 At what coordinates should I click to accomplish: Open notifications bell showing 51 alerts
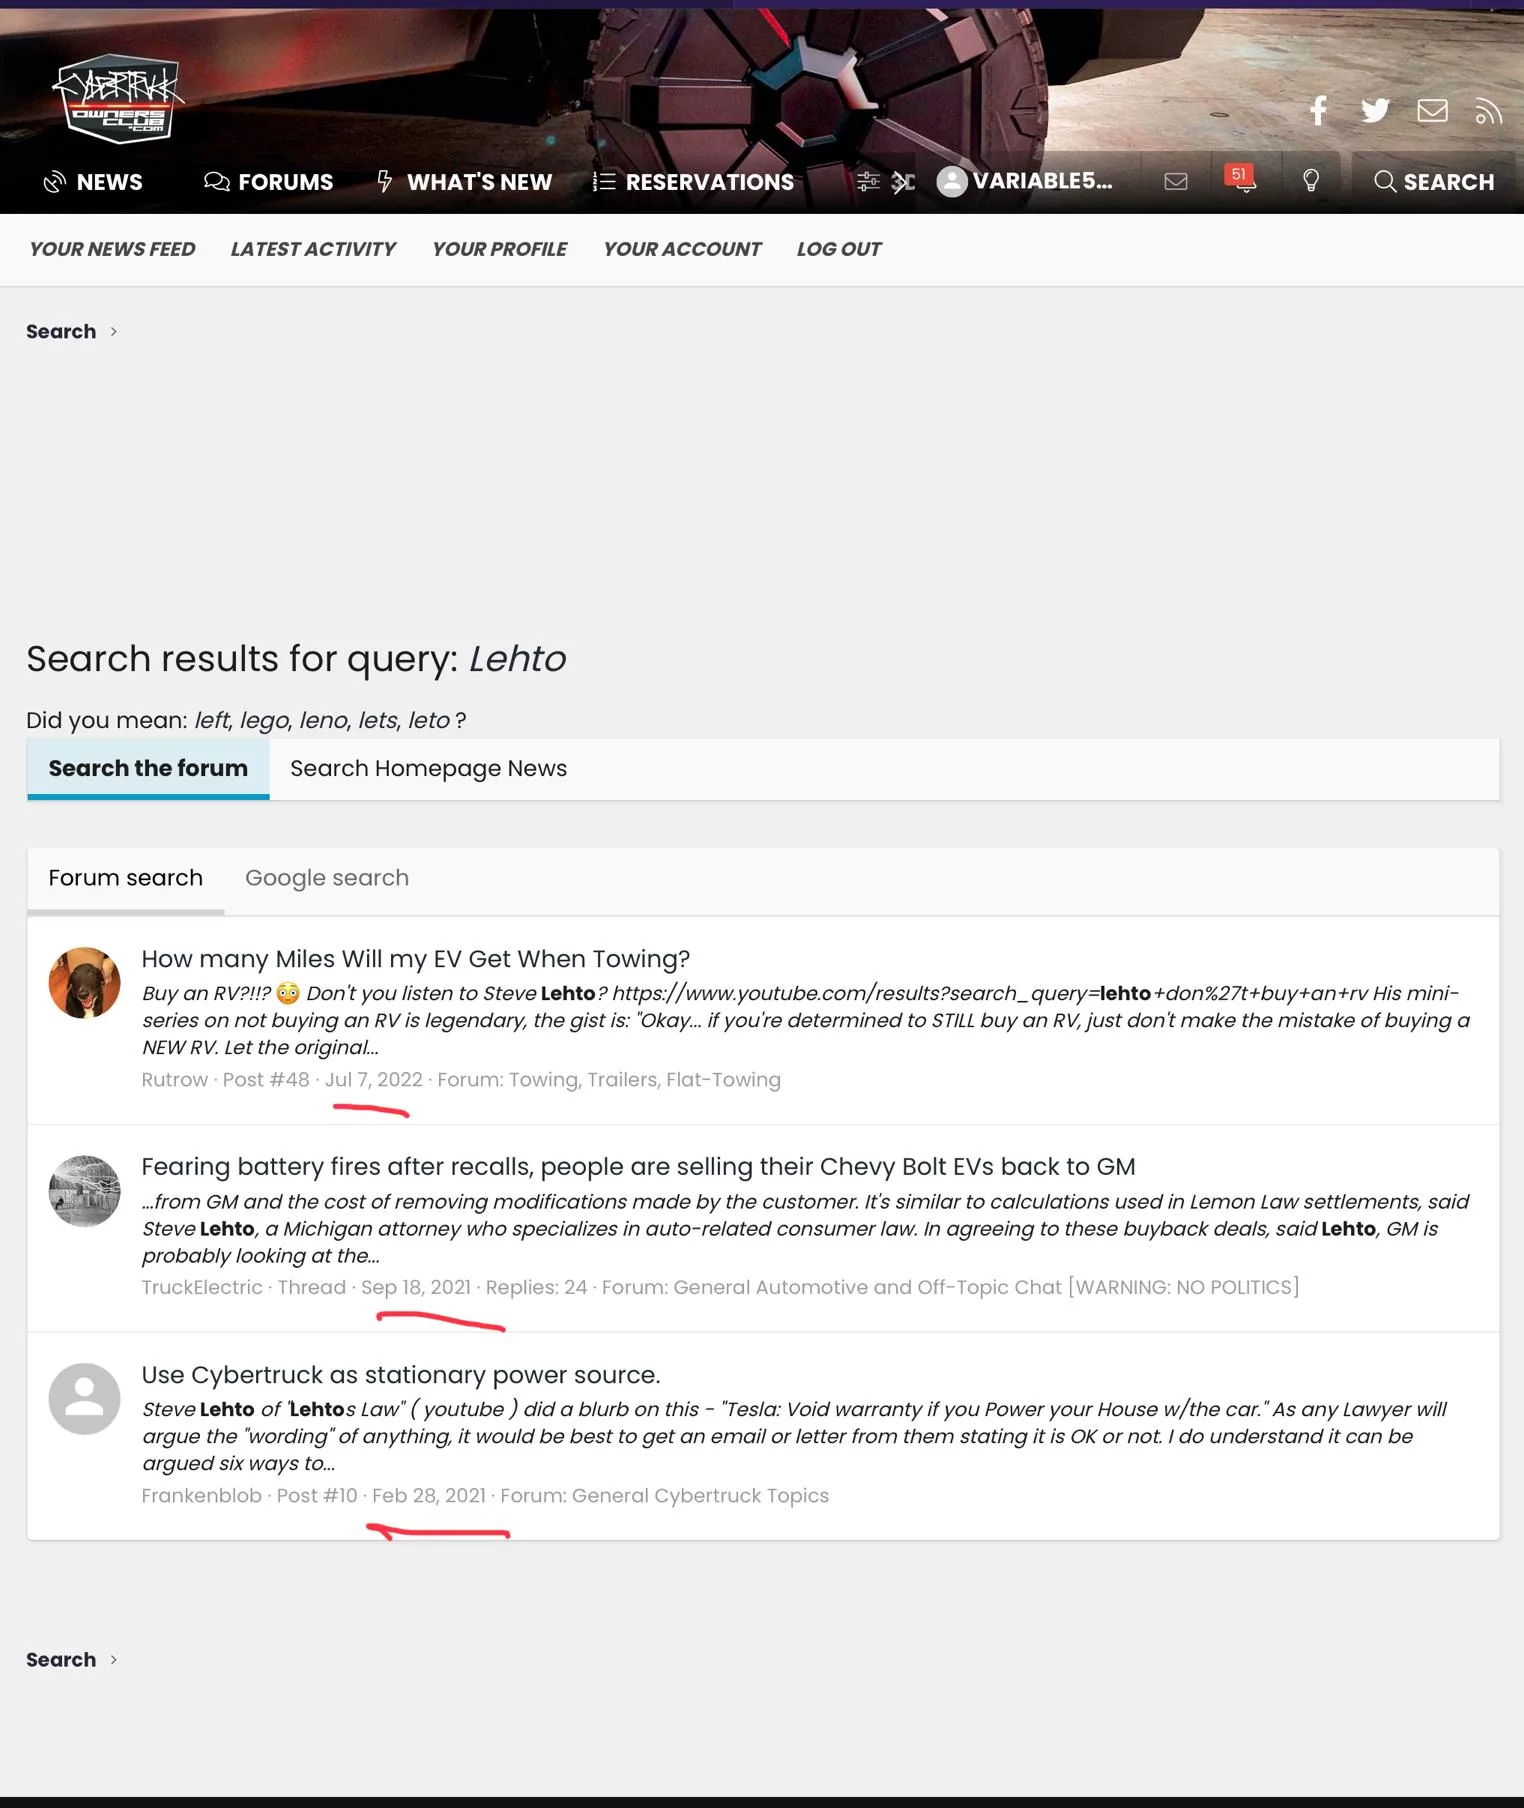(1242, 181)
